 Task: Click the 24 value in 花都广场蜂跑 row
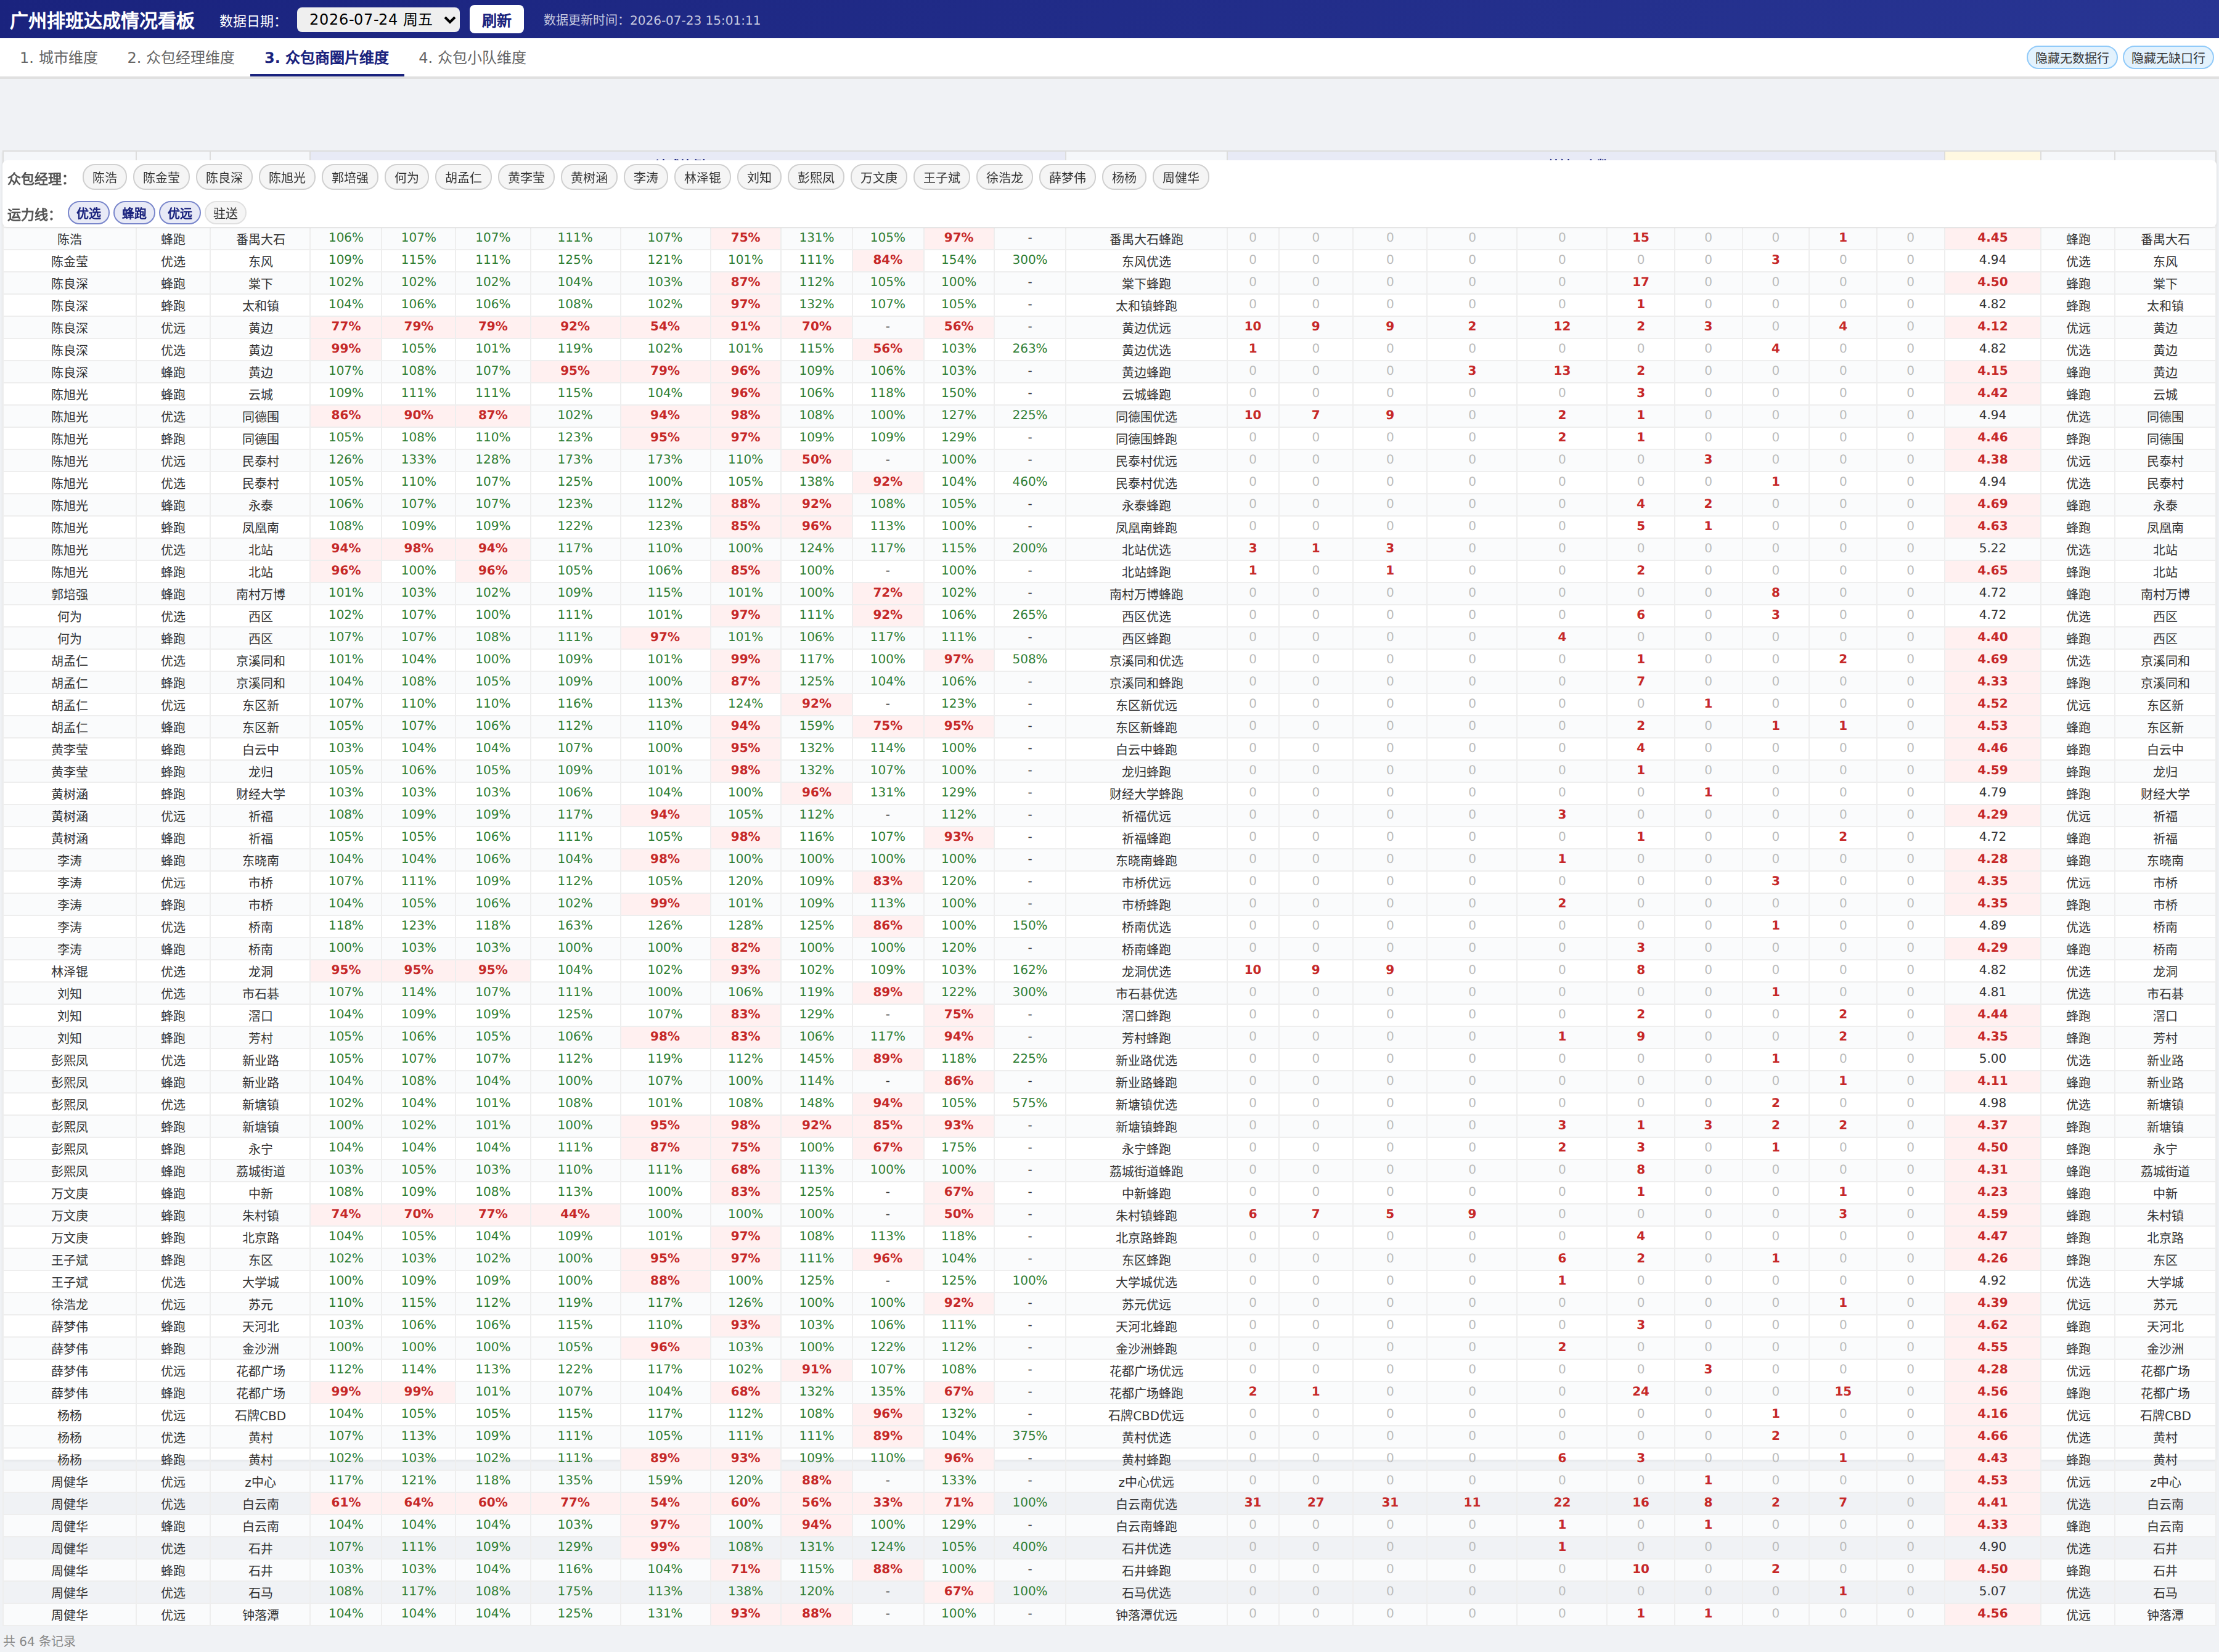pos(1641,1391)
